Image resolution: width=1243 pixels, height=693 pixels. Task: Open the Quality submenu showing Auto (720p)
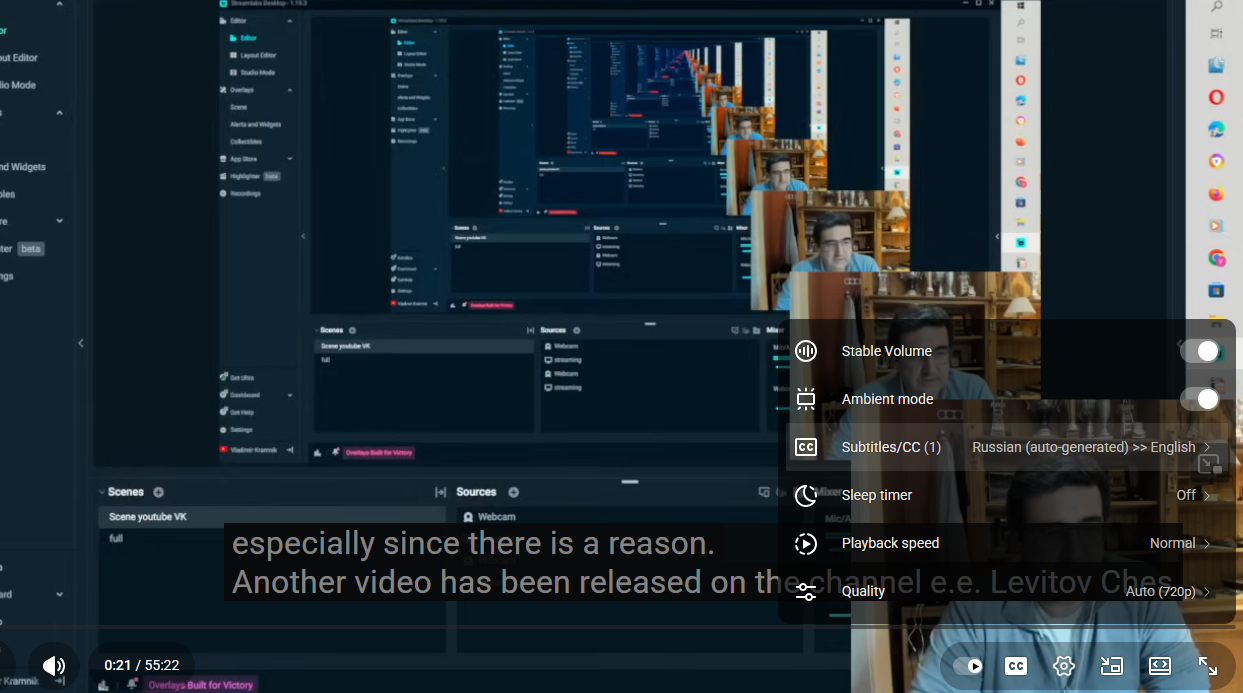(1007, 591)
